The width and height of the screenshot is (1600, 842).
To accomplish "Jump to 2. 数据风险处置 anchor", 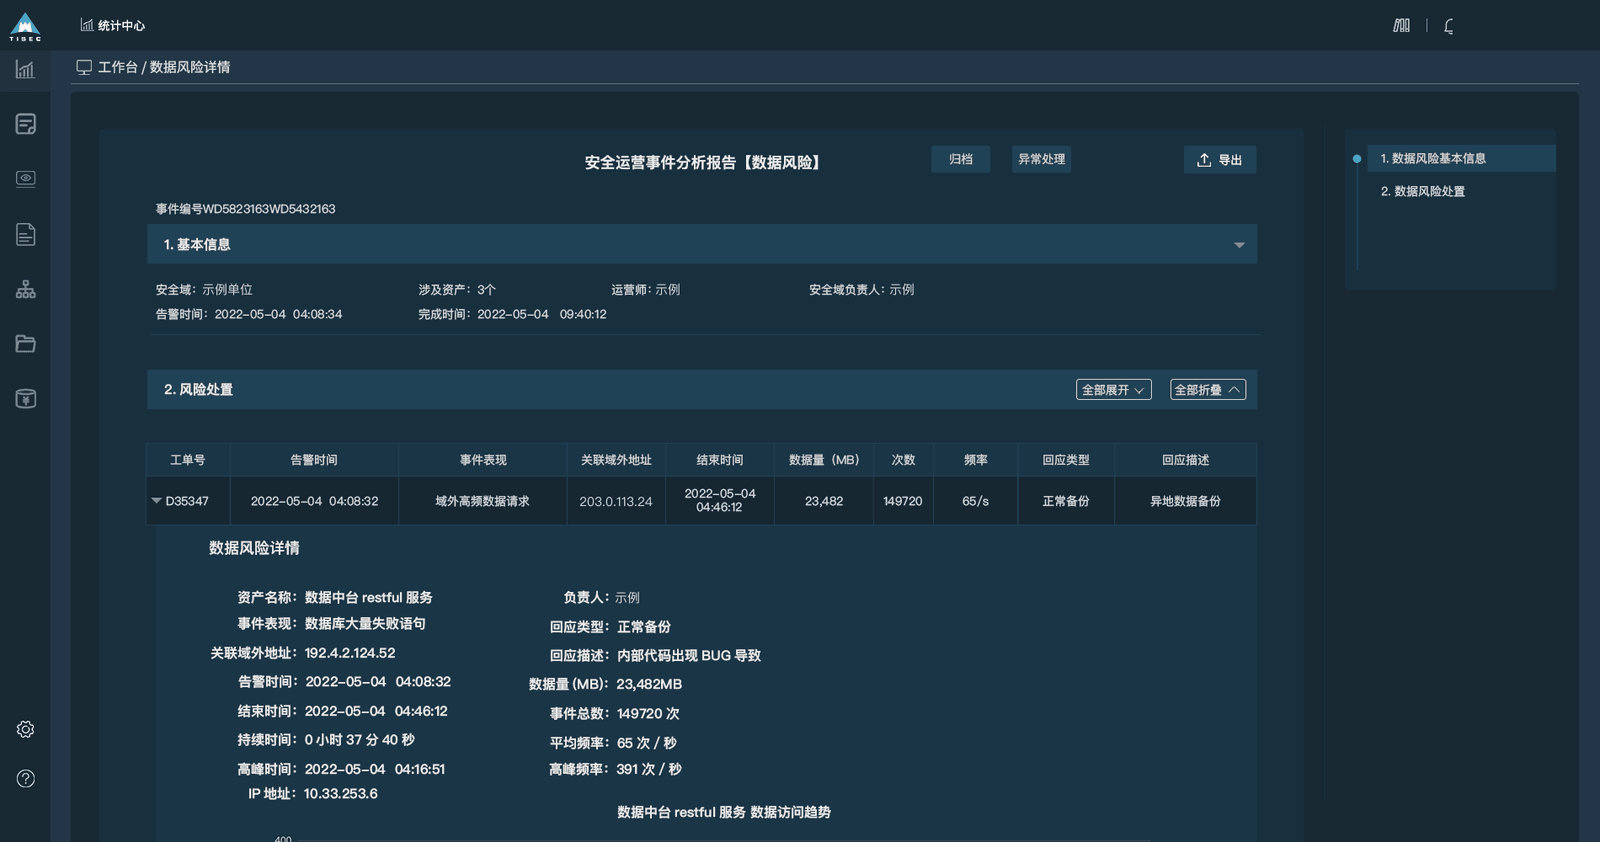I will (1423, 191).
